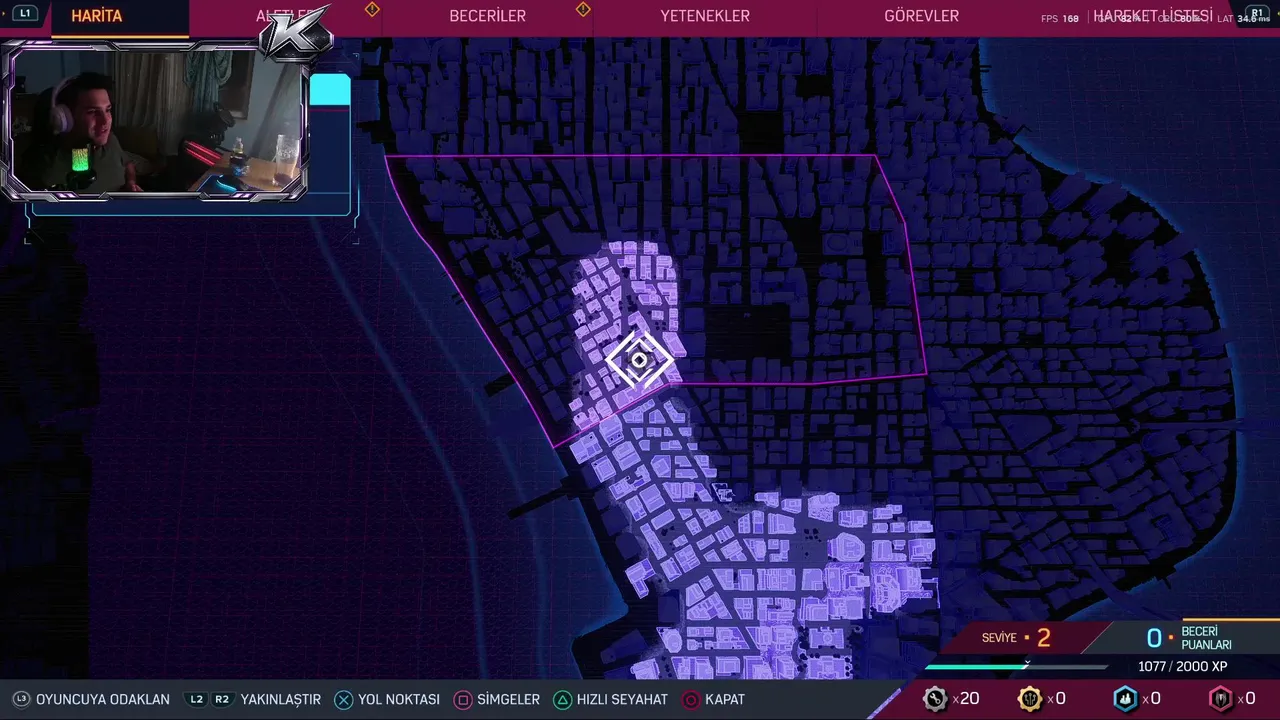Use HIZLI SEYAHAT fast travel
Screen dimensions: 1280x720
tap(622, 700)
